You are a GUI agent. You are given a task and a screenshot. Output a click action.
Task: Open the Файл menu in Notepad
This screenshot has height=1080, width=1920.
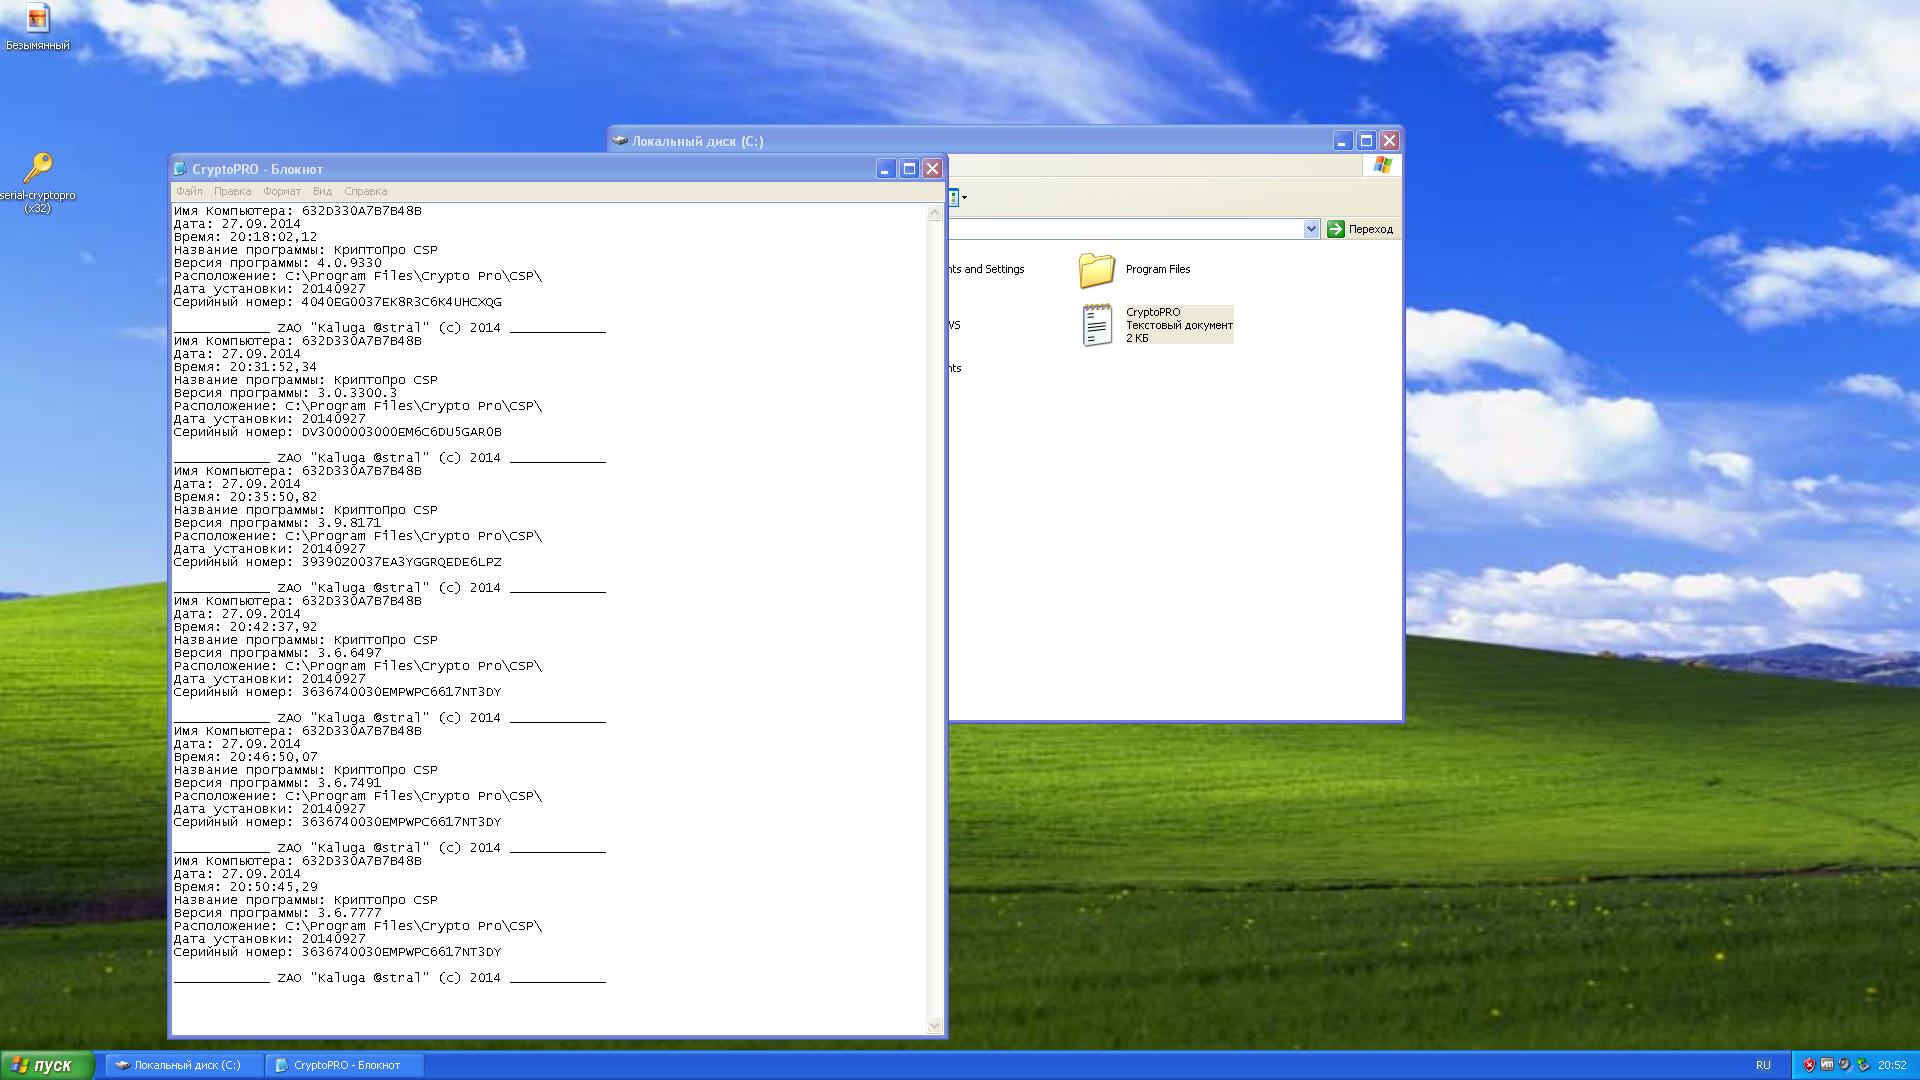pyautogui.click(x=189, y=191)
